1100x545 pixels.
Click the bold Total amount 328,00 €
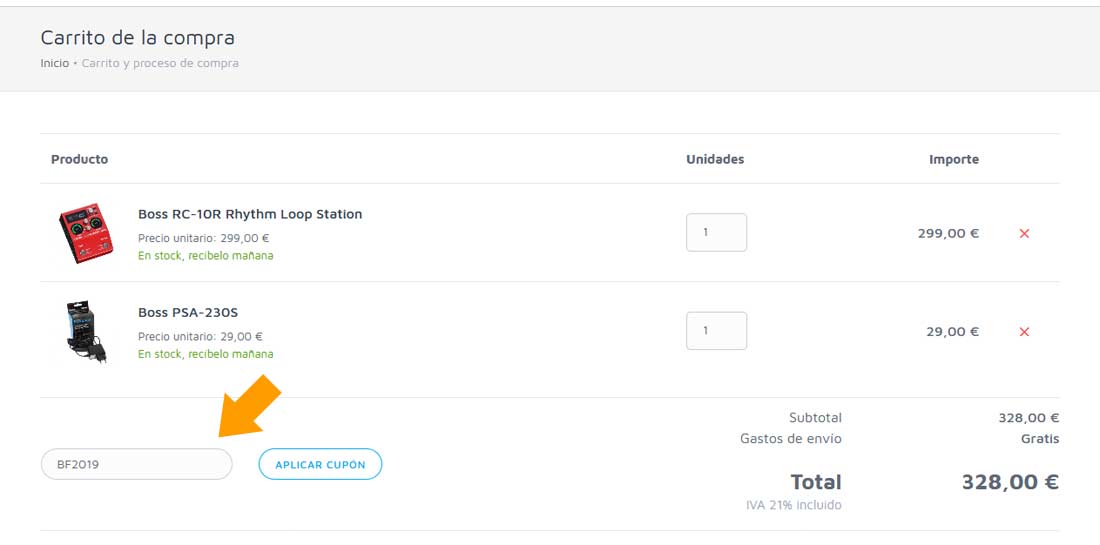click(x=1010, y=482)
